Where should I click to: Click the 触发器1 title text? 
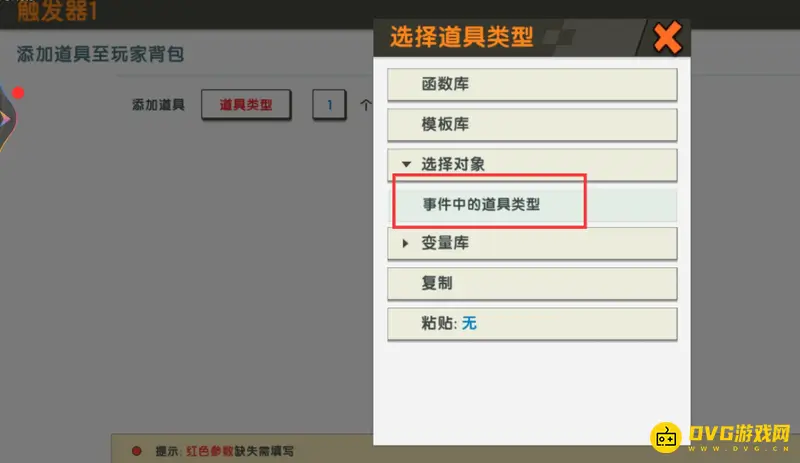pos(57,11)
